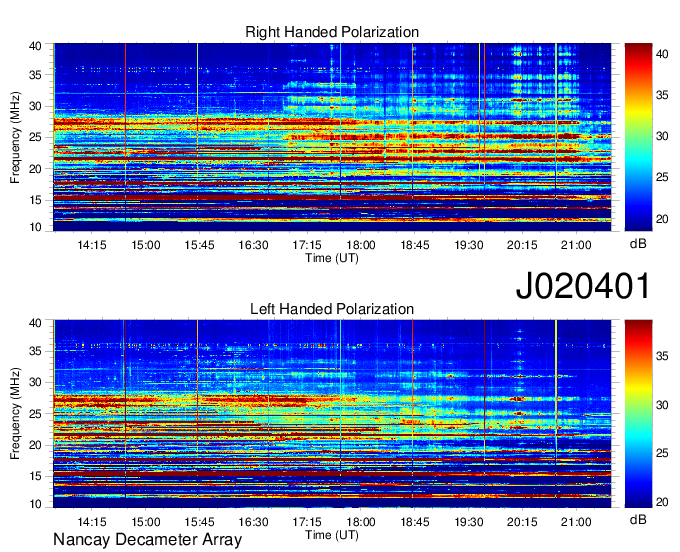
Task: Click the 30 MHz tick of Right Handed plot
Action: (x=35, y=106)
